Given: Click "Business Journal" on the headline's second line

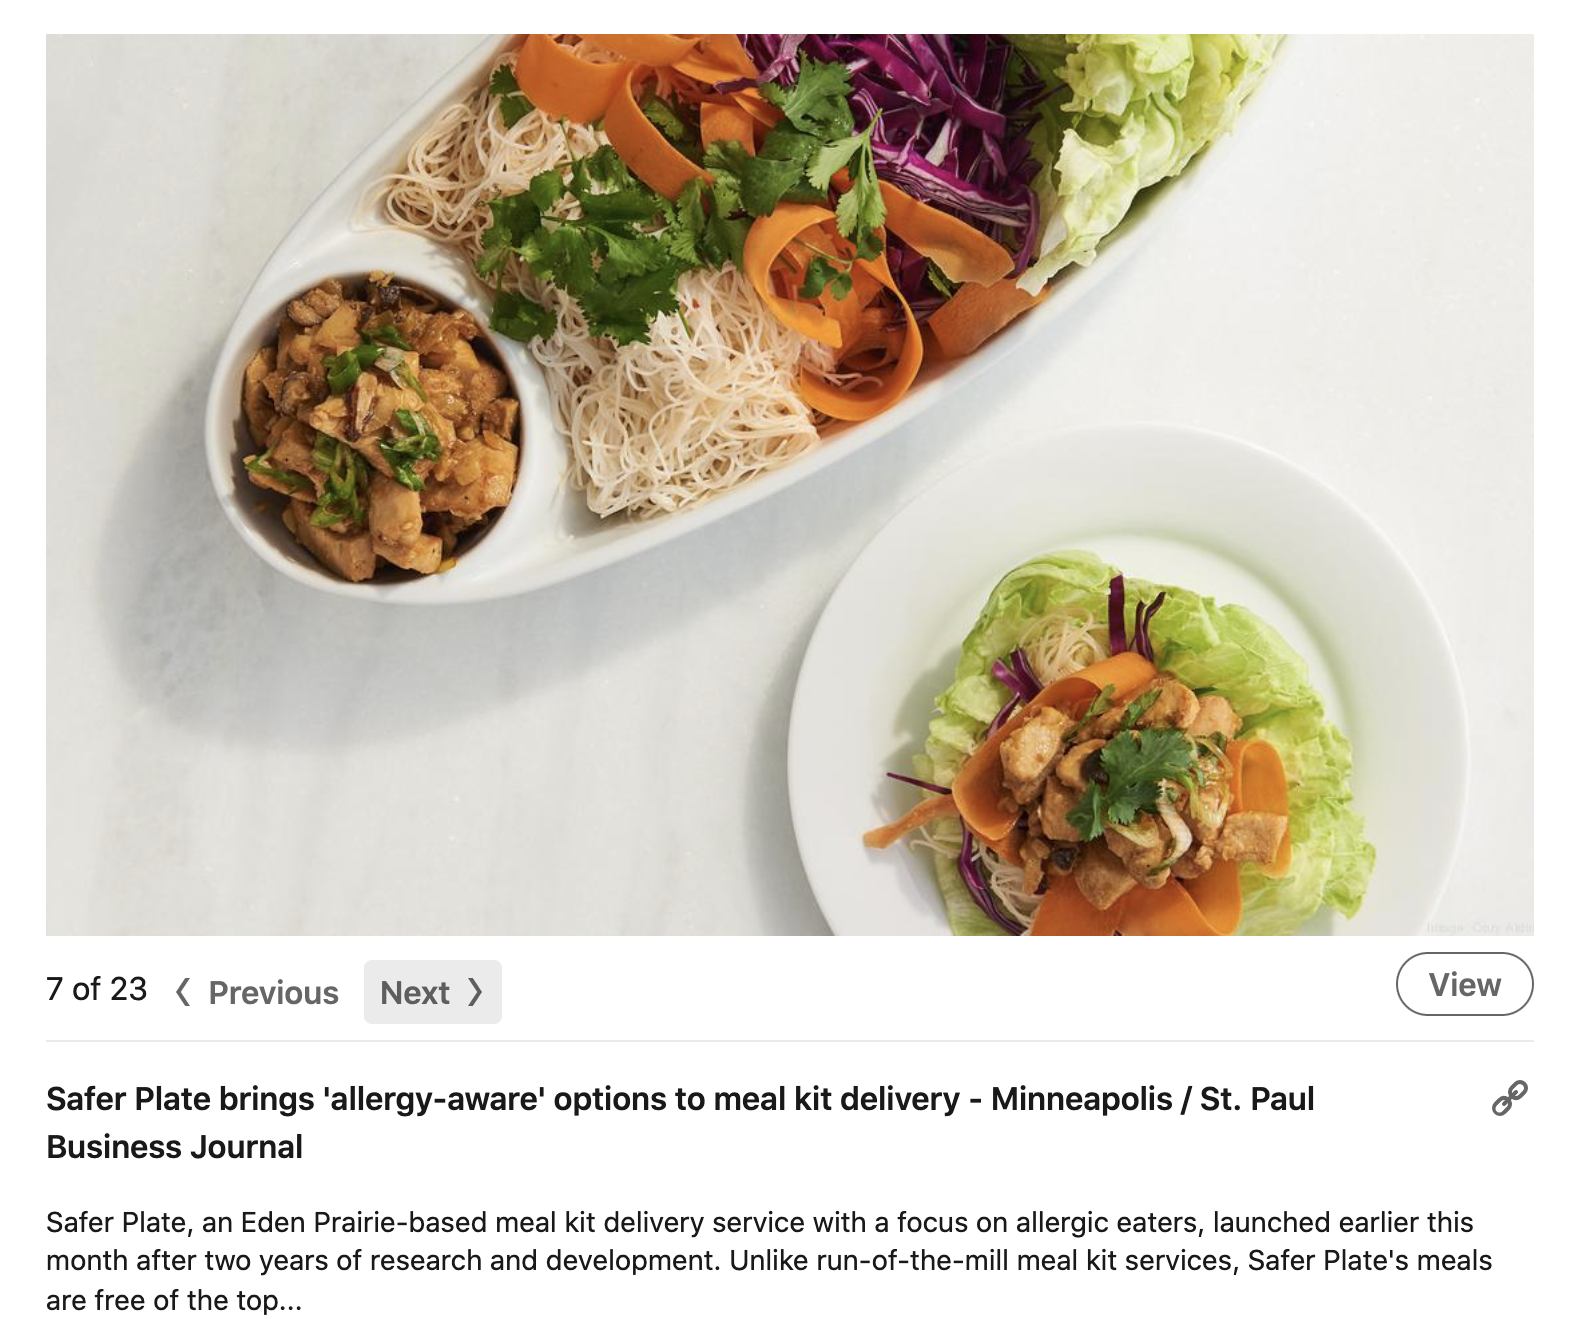Looking at the screenshot, I should click(x=174, y=1147).
